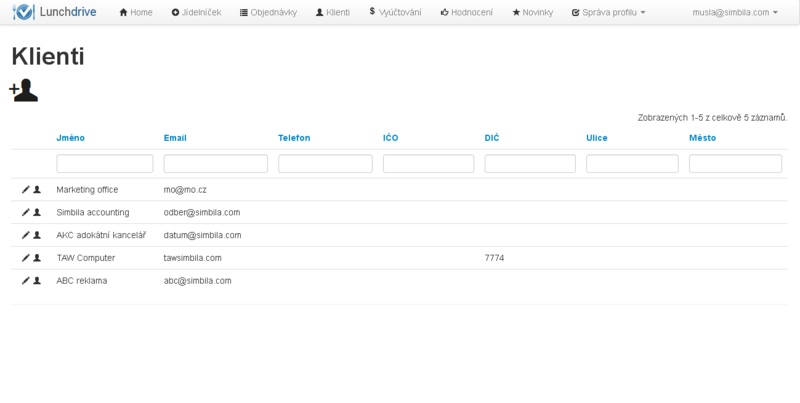Click the add new client icon

tap(24, 90)
